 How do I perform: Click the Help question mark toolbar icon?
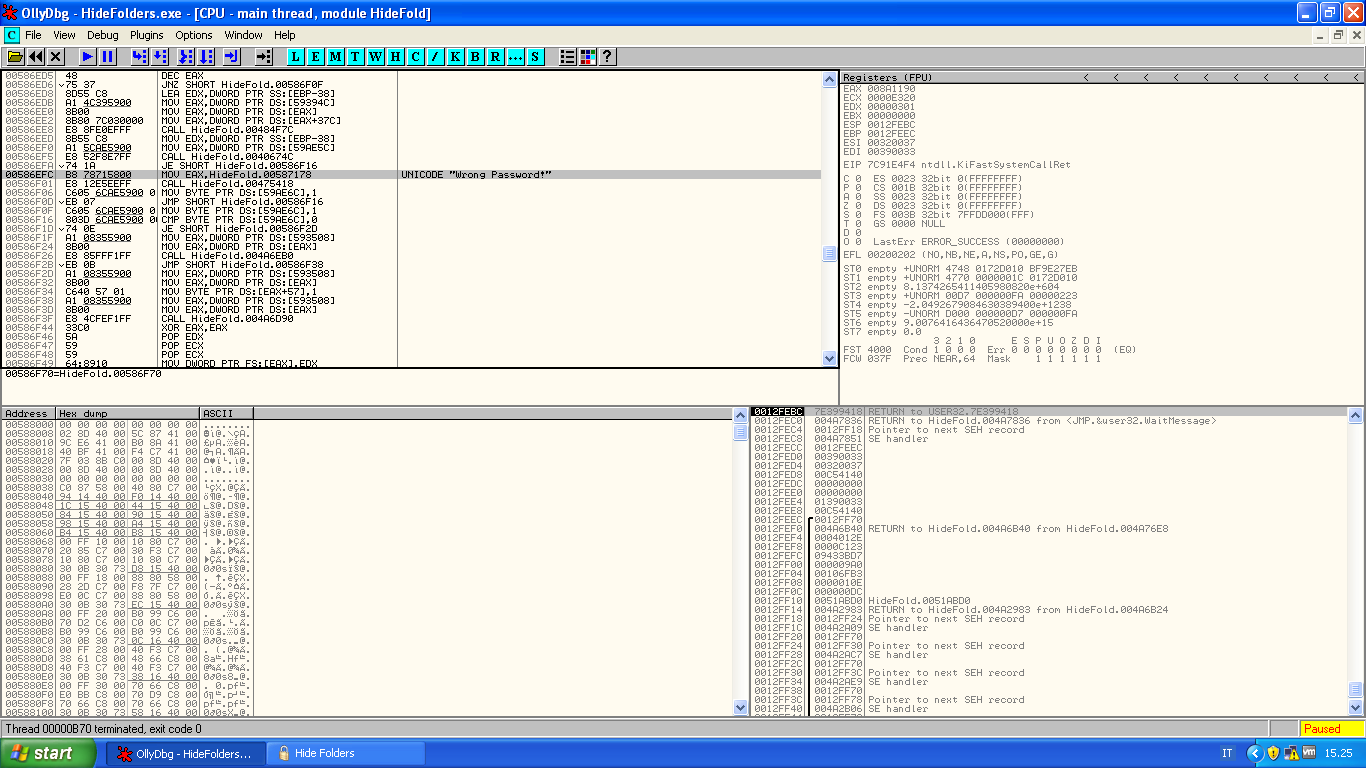click(607, 57)
